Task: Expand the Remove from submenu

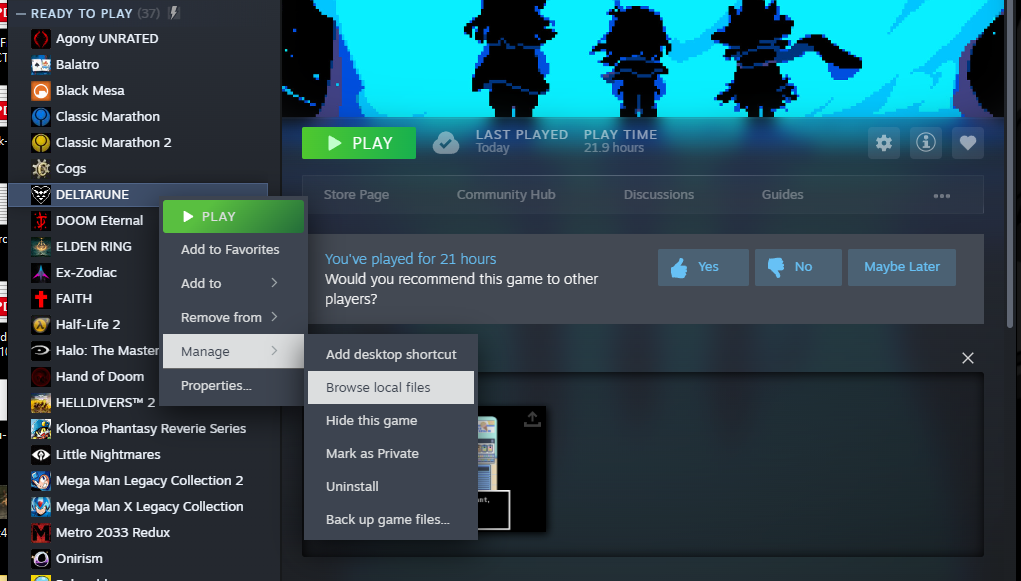Action: tap(233, 317)
